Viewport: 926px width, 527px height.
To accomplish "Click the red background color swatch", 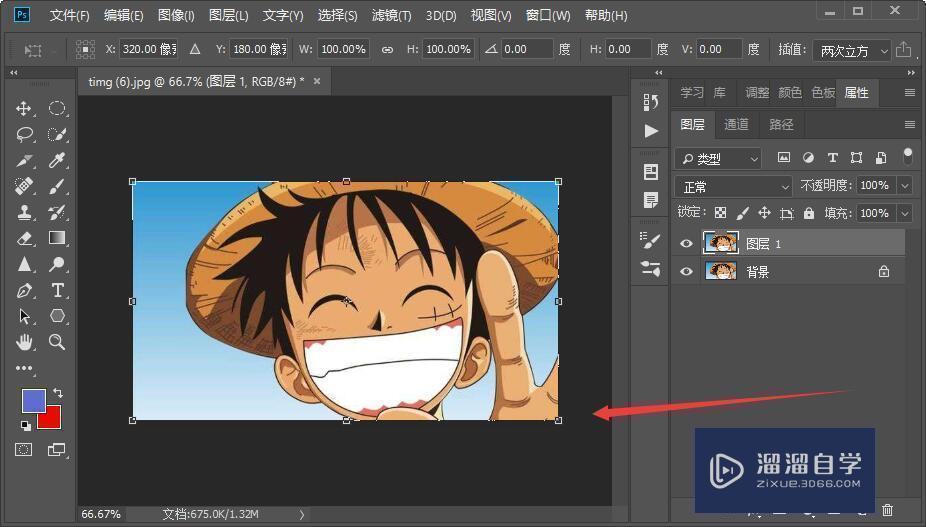I will pyautogui.click(x=52, y=419).
